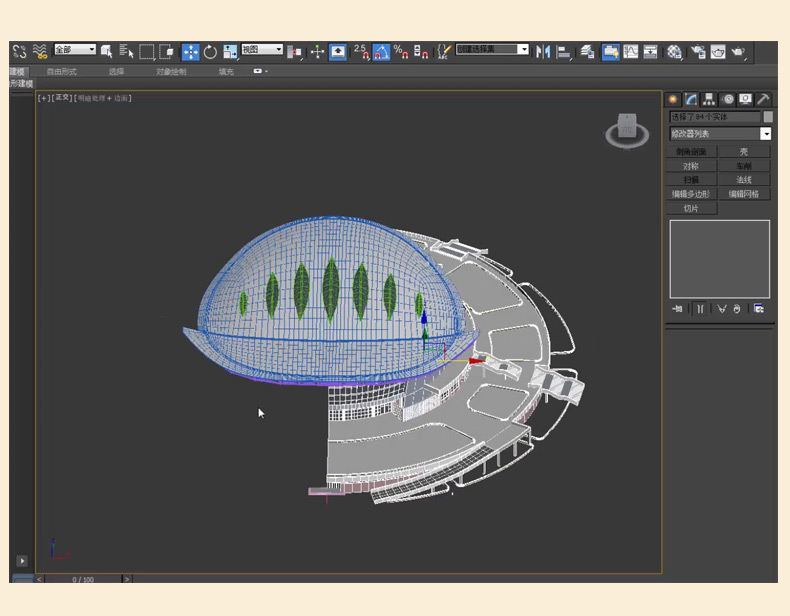The width and height of the screenshot is (790, 616).
Task: Toggle the Percent Snap button
Action: (401, 51)
